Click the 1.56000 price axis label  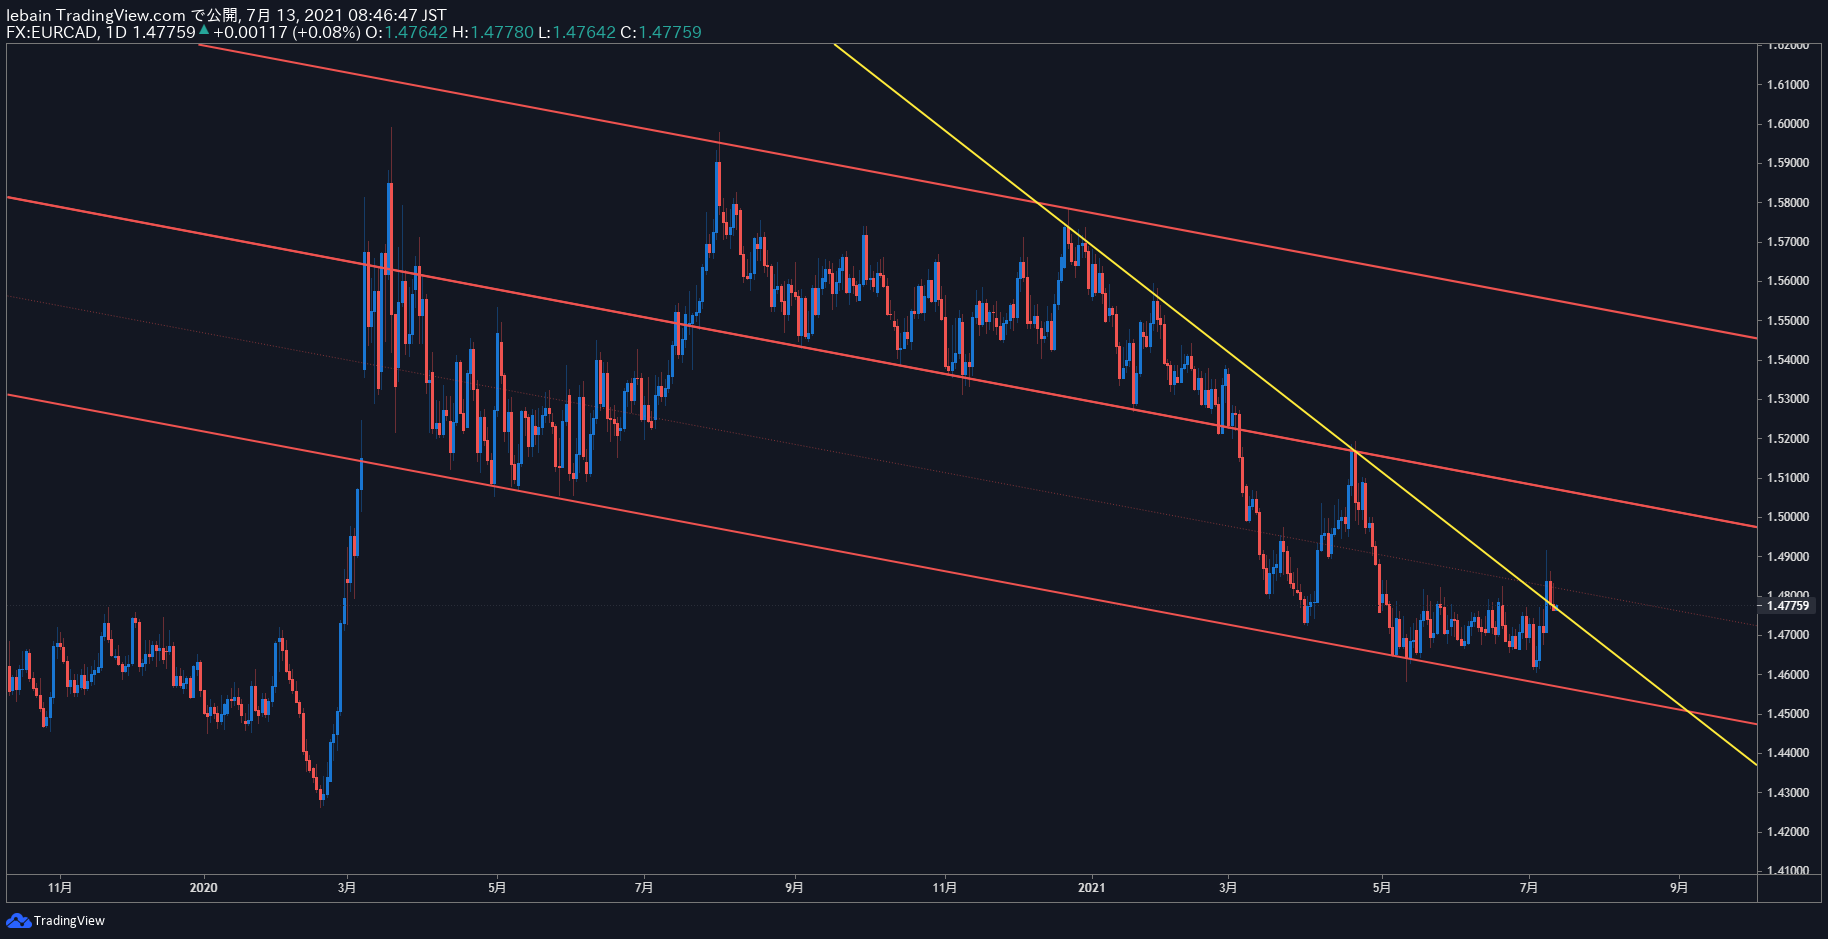click(1788, 281)
